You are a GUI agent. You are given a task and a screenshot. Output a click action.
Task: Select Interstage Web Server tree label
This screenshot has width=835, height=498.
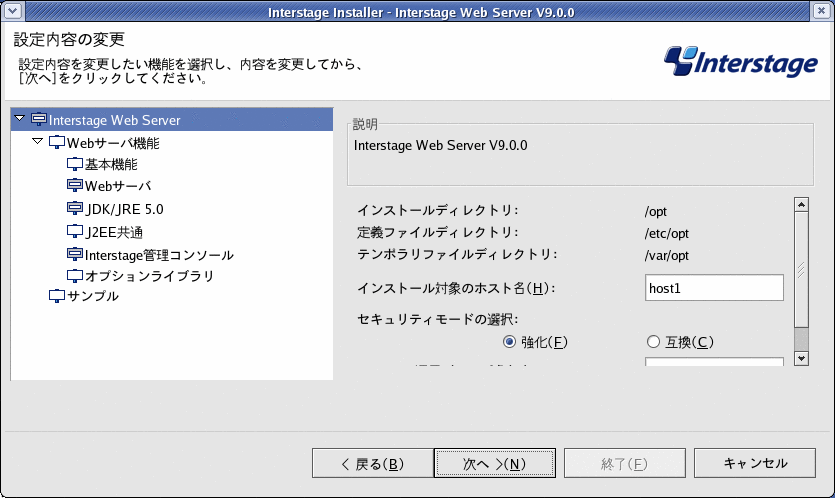(x=114, y=120)
